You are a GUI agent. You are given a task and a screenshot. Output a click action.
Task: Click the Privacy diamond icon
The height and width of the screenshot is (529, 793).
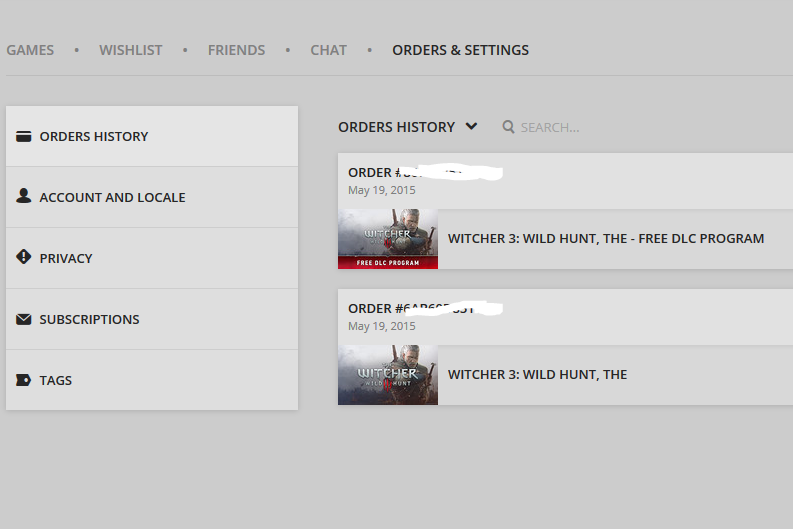[x=23, y=257]
